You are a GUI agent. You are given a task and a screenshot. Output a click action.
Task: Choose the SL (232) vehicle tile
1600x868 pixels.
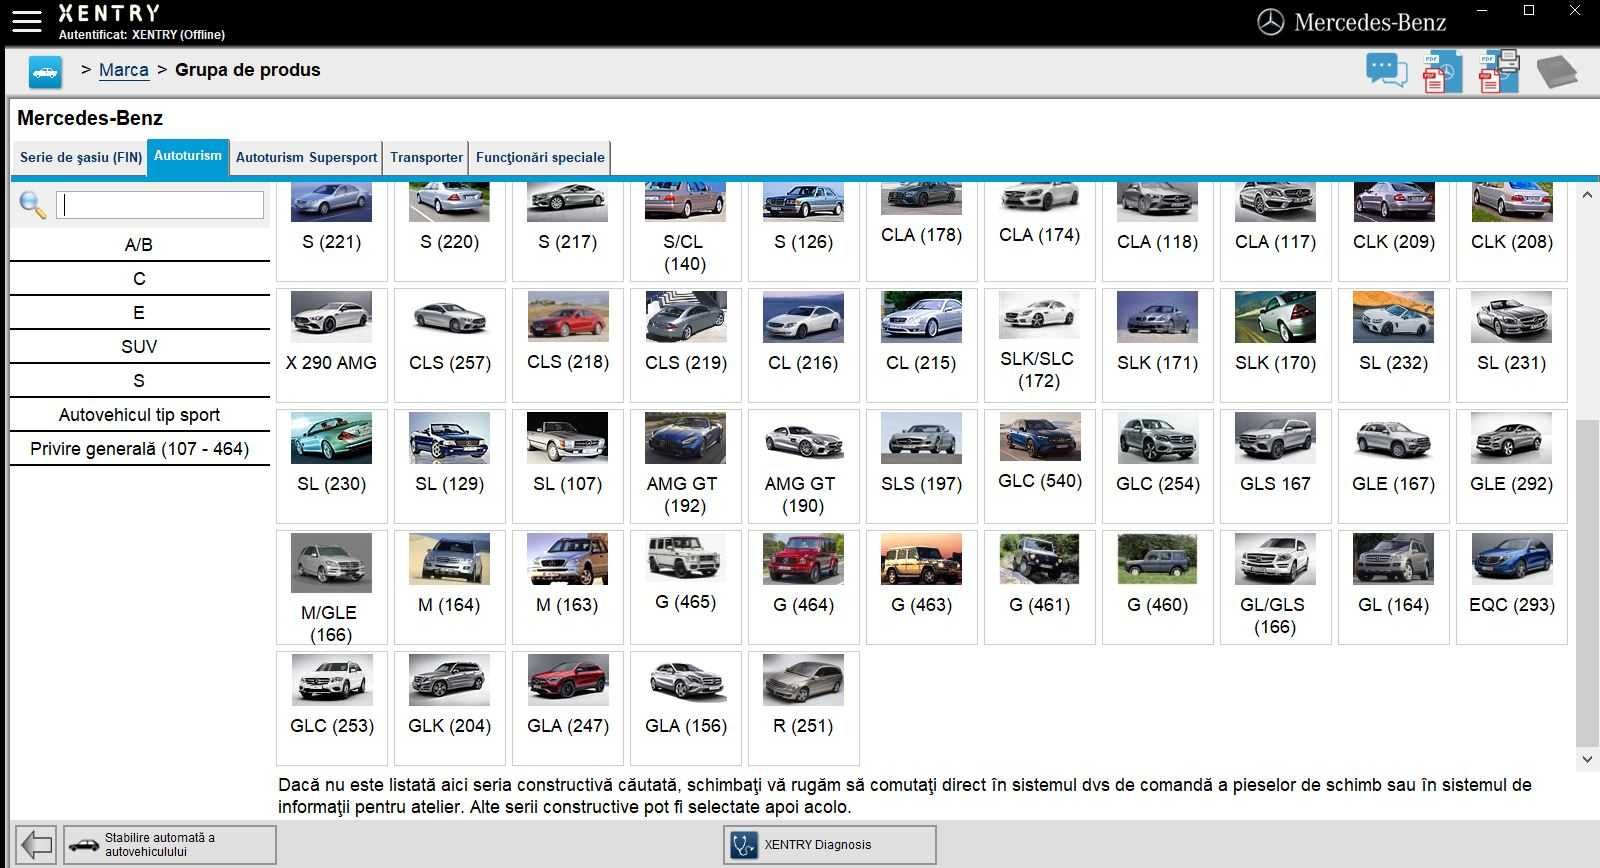pyautogui.click(x=1393, y=345)
